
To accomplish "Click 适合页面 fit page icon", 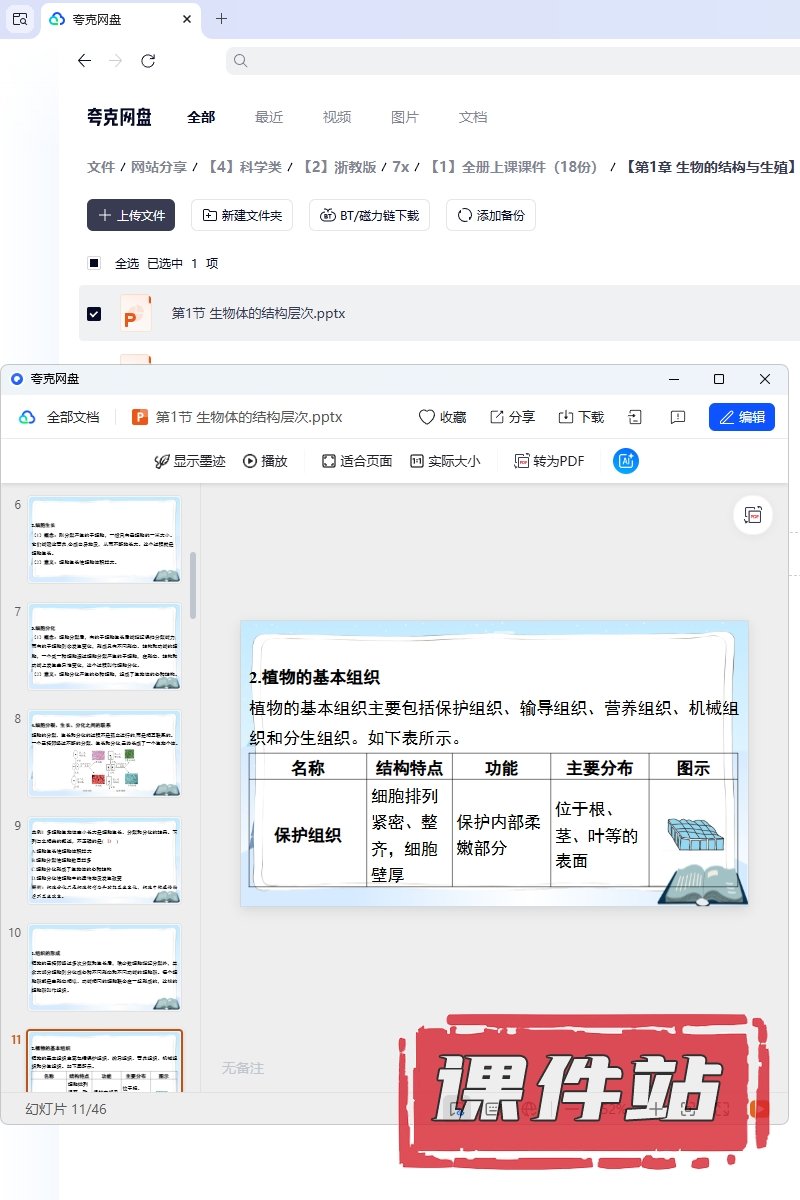I will point(329,461).
